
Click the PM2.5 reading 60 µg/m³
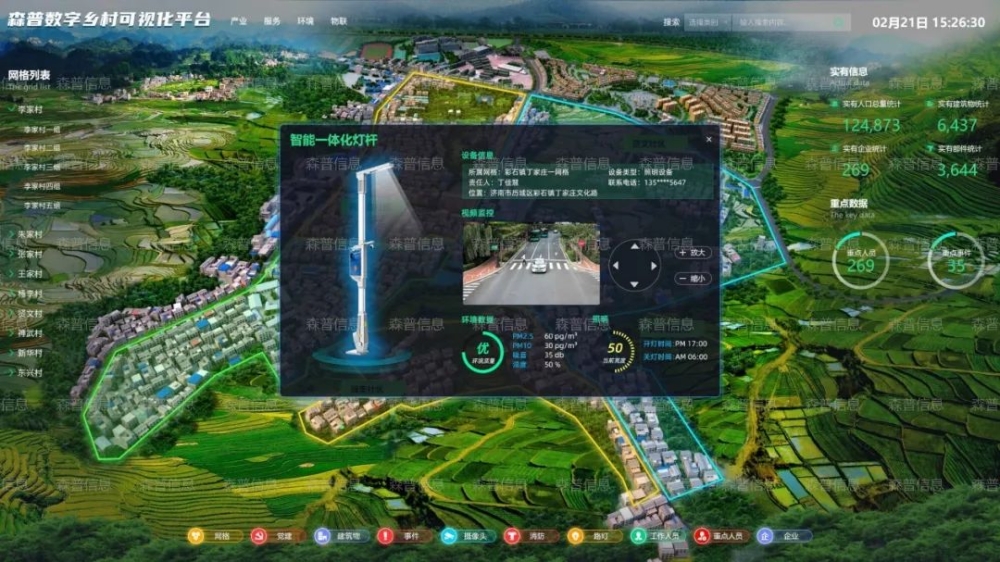click(x=561, y=336)
